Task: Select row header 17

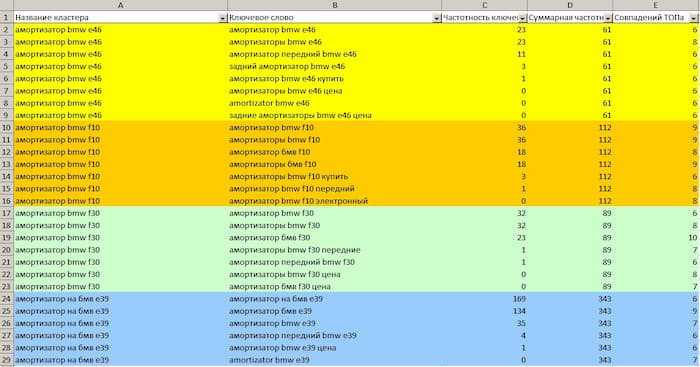Action: (x=7, y=213)
